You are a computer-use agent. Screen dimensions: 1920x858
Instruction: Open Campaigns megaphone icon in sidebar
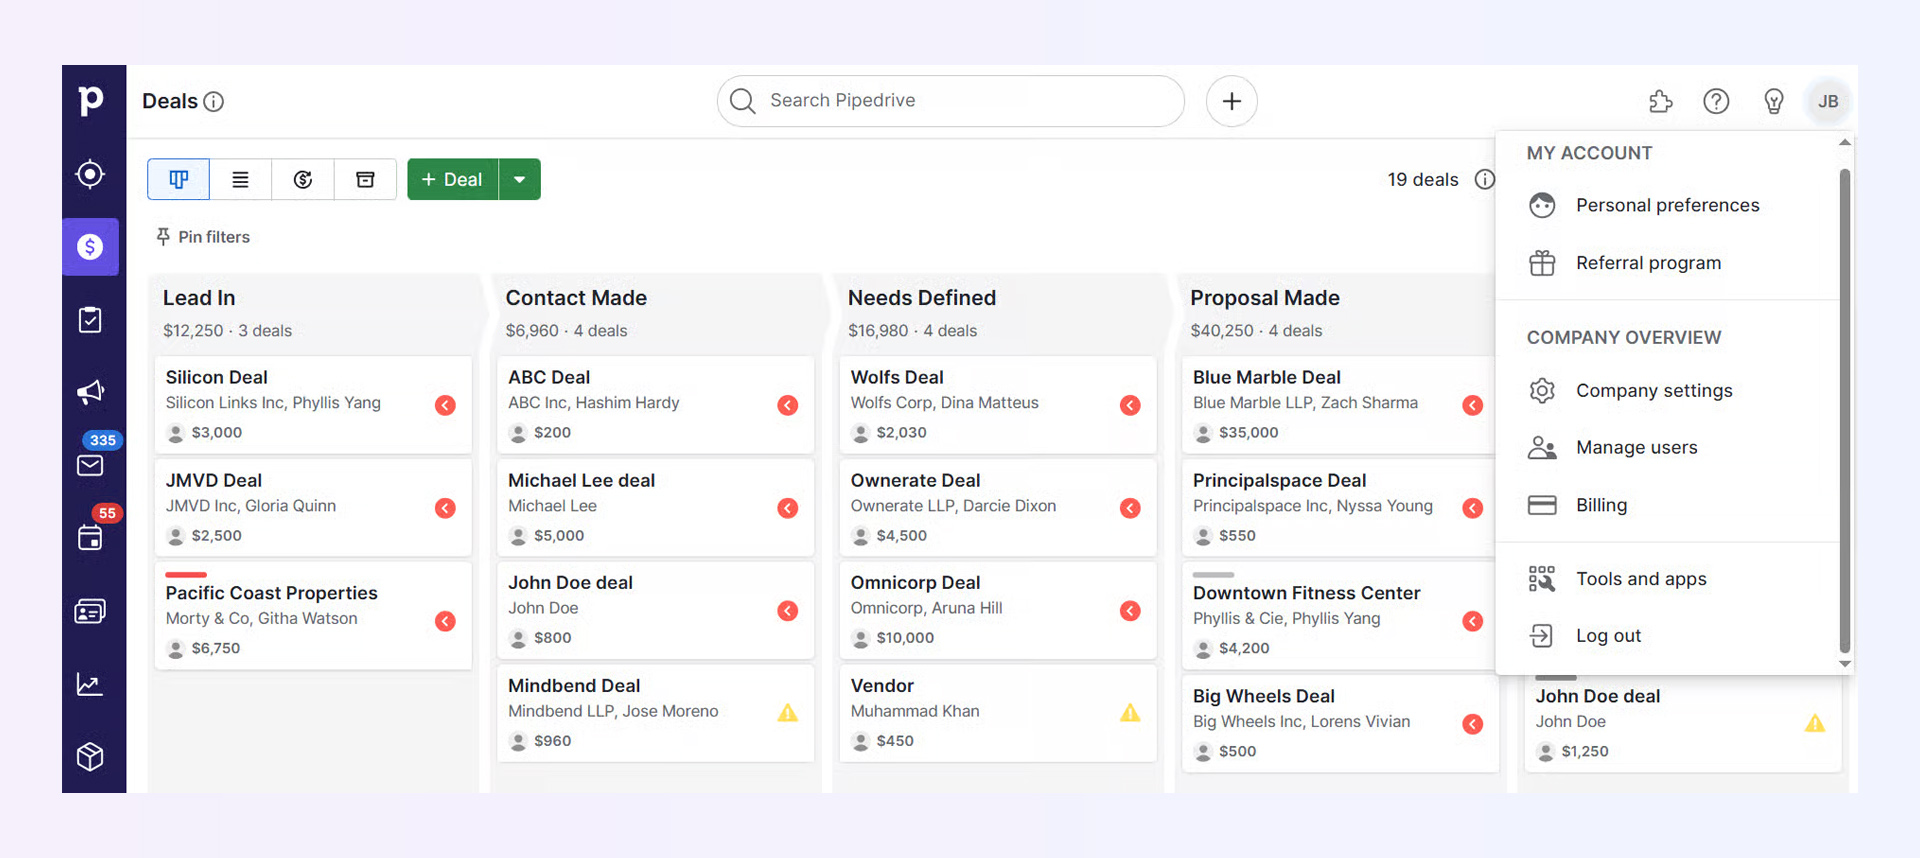[90, 392]
